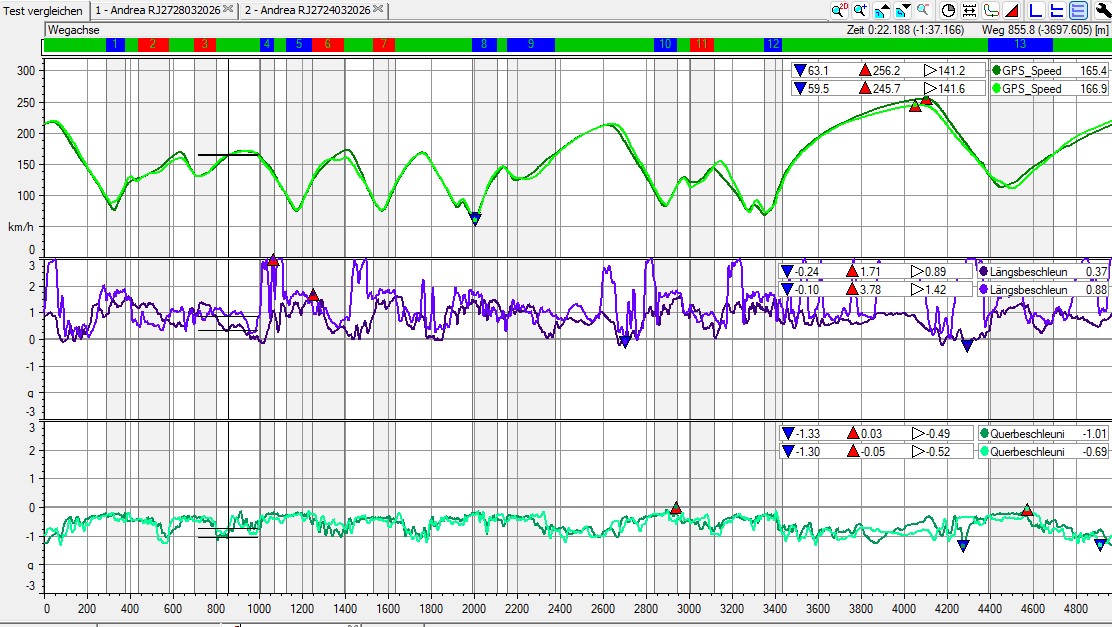Click the dark green GPS_Speed legend entry
The height and width of the screenshot is (627, 1112).
point(1050,71)
